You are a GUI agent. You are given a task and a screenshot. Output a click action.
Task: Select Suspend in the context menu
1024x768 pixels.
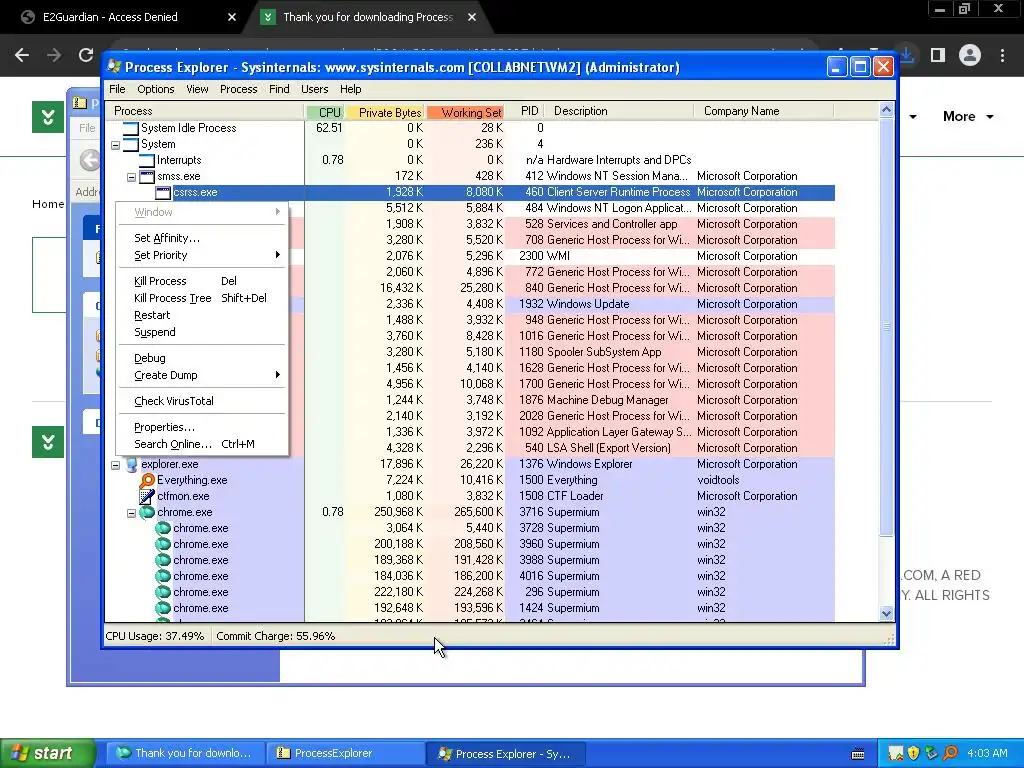click(202, 332)
